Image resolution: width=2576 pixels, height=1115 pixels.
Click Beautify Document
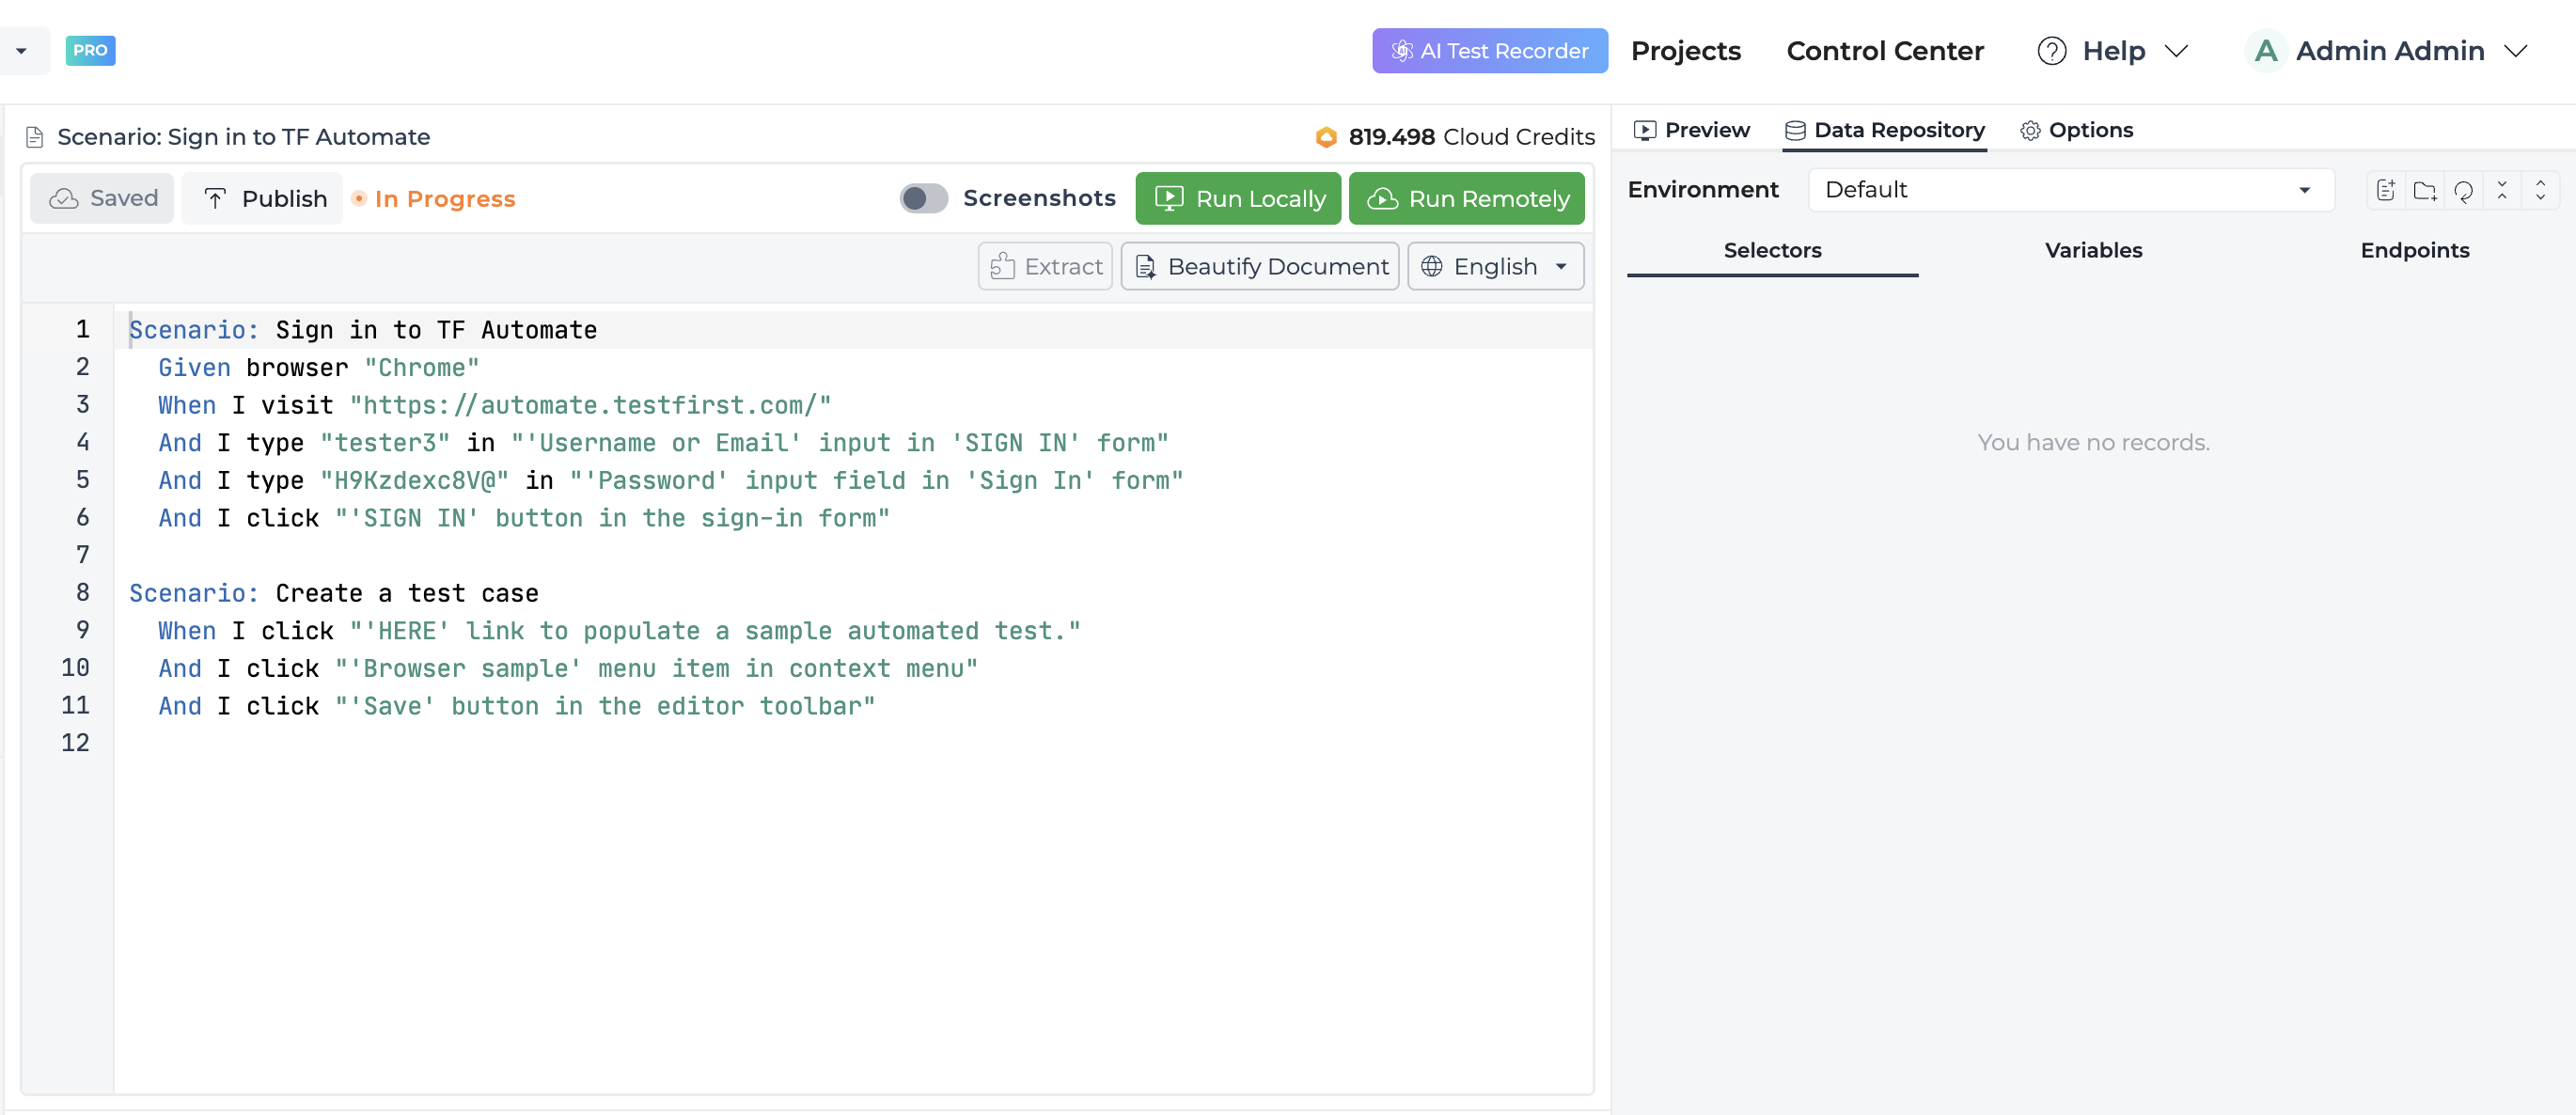1260,266
